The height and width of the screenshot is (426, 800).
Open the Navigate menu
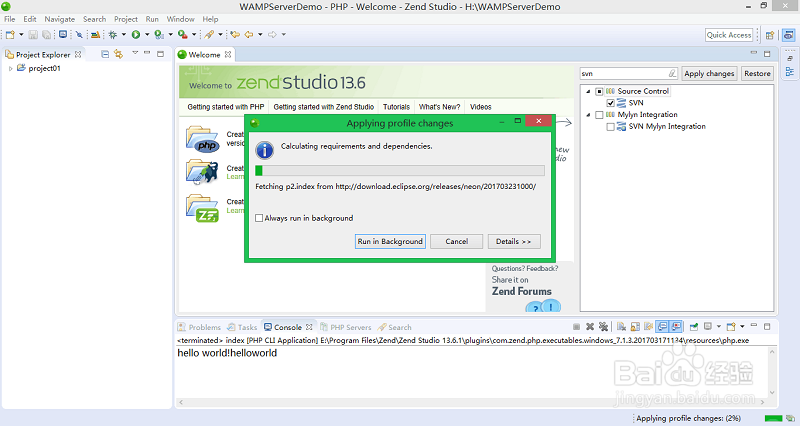click(x=60, y=19)
